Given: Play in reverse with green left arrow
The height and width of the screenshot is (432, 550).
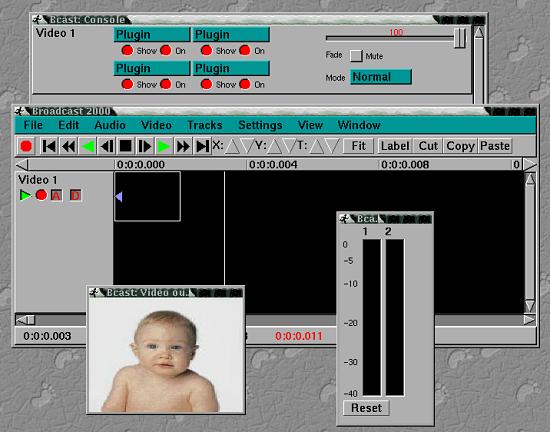Looking at the screenshot, I should click(x=88, y=146).
